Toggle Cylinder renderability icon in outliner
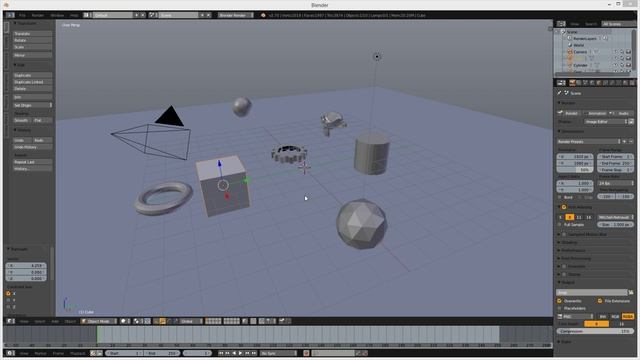The image size is (640, 360). click(x=628, y=65)
